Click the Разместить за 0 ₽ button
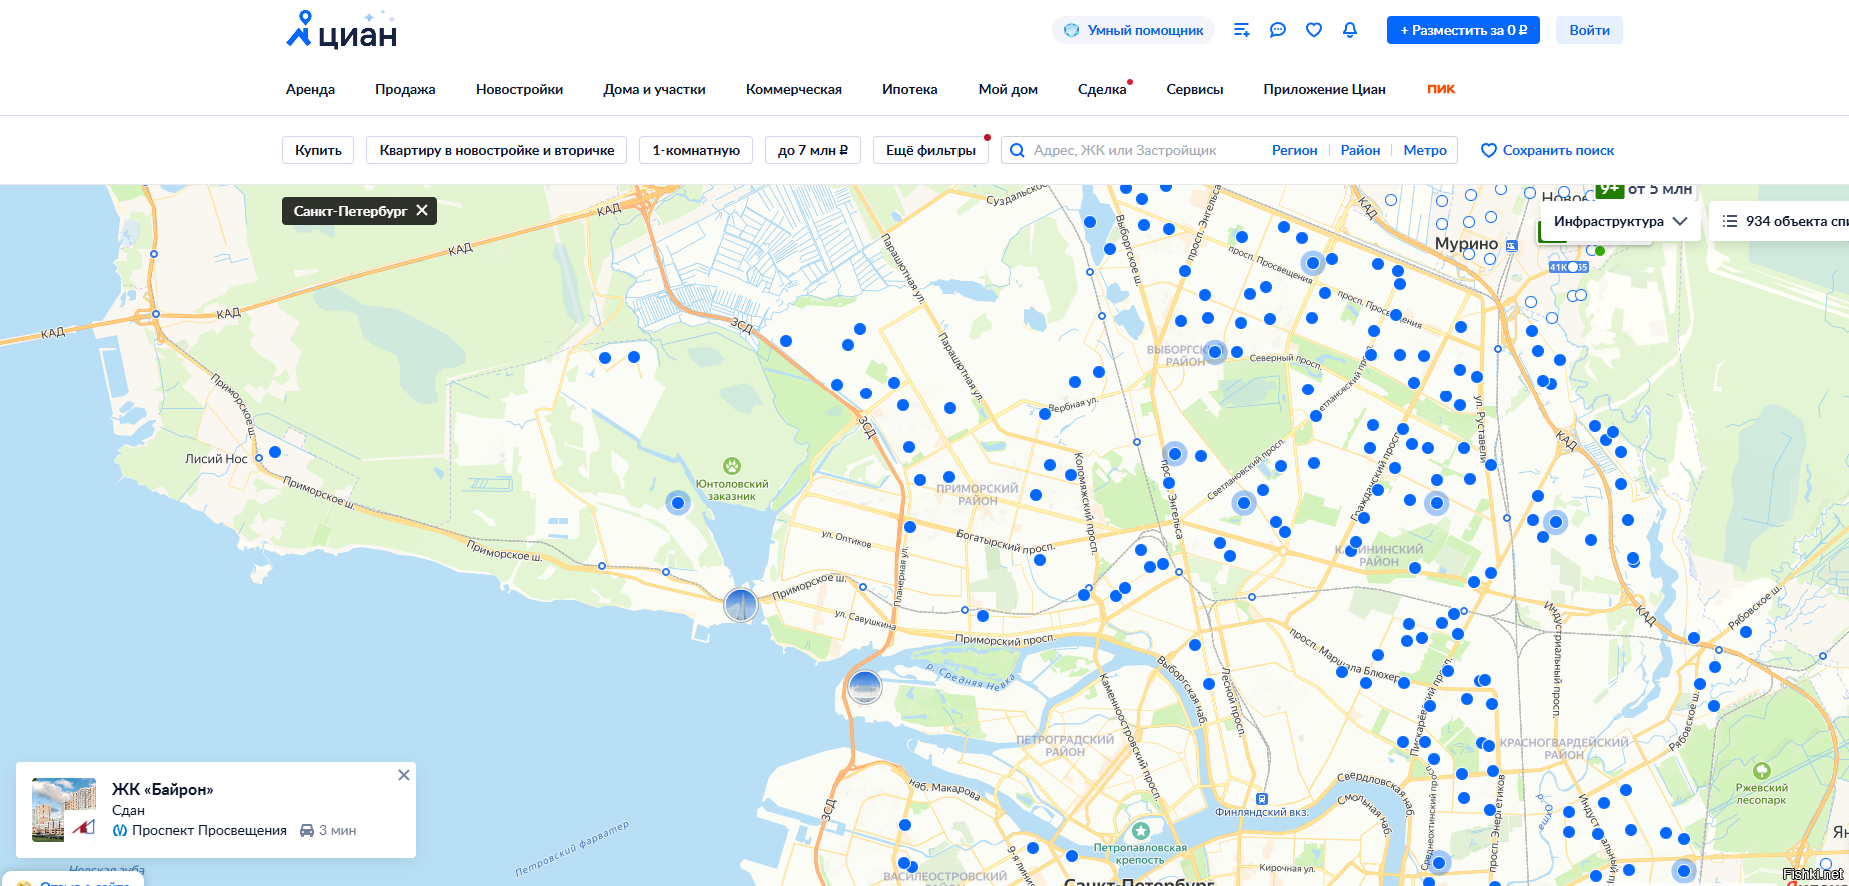This screenshot has width=1849, height=886. [1463, 30]
